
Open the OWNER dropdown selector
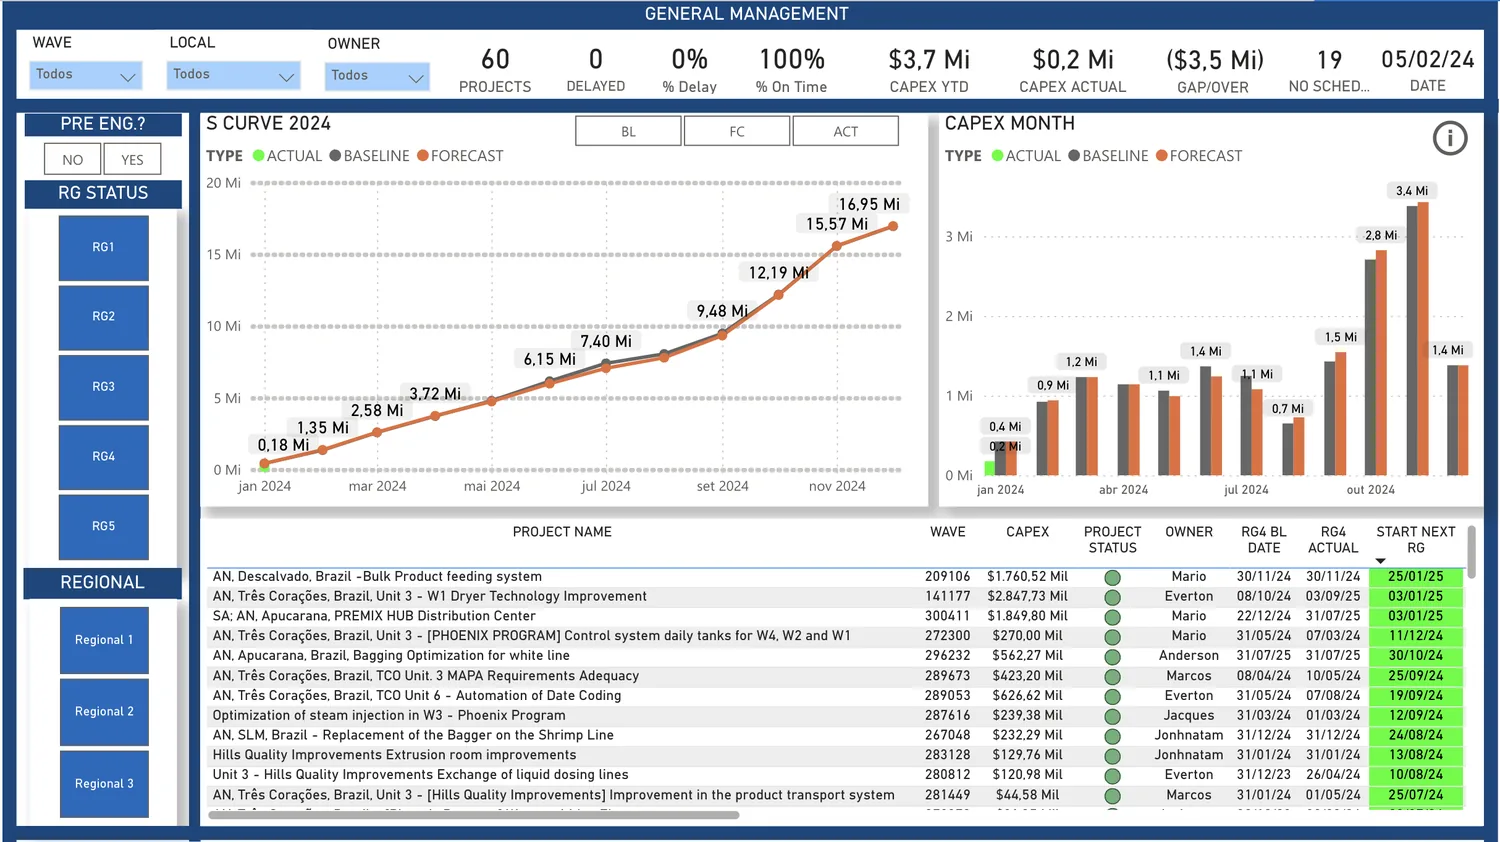click(377, 76)
